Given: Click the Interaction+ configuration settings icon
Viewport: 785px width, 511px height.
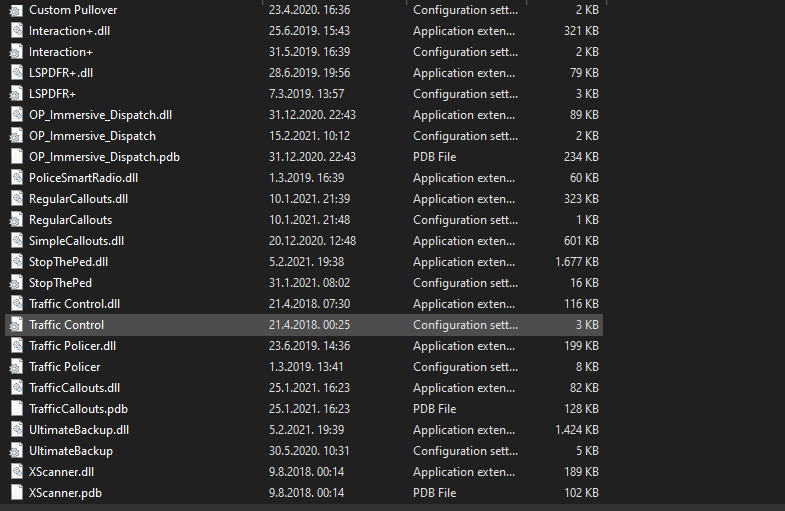Looking at the screenshot, I should [16, 52].
